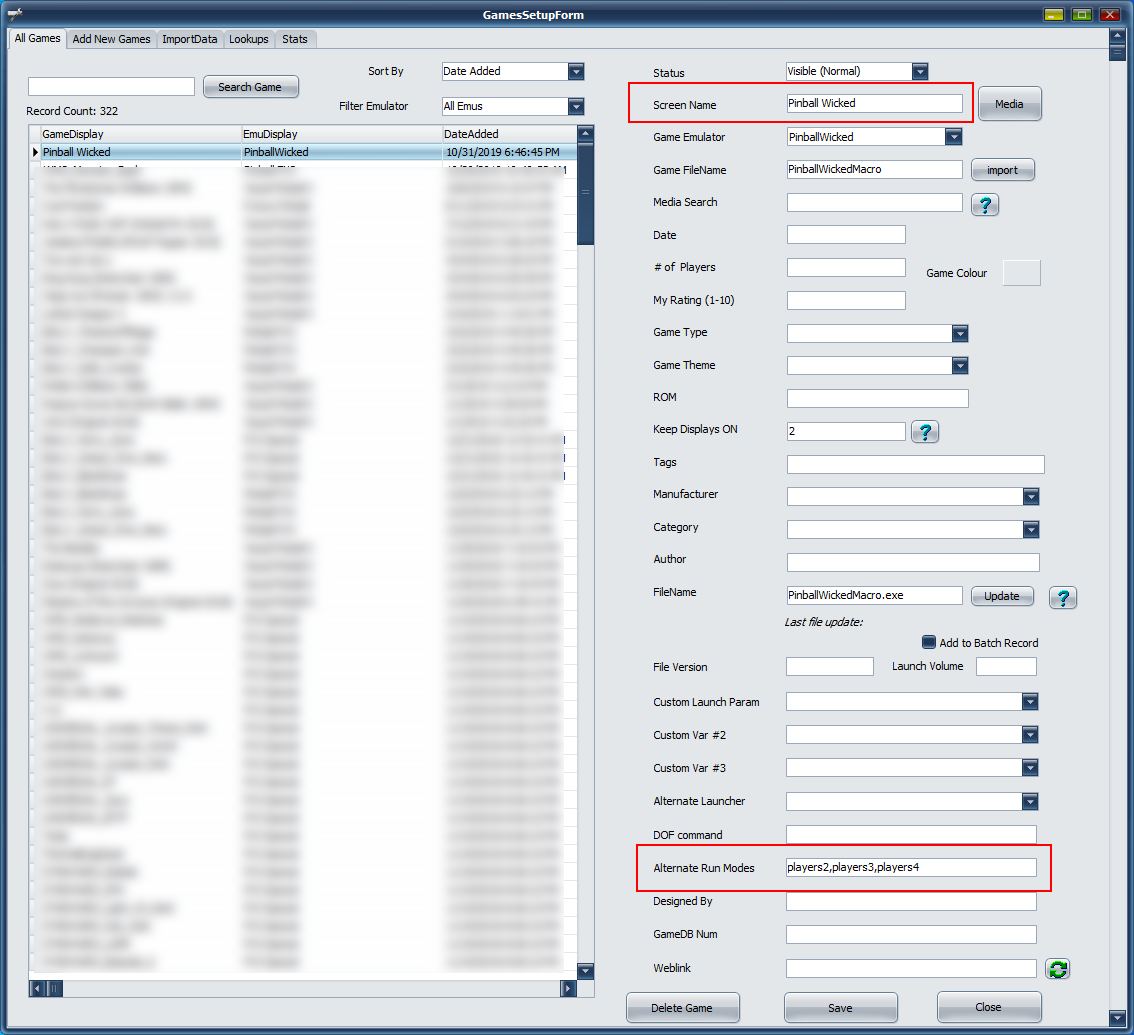The width and height of the screenshot is (1134, 1035).
Task: Click the Delete Game button
Action: [x=682, y=1008]
